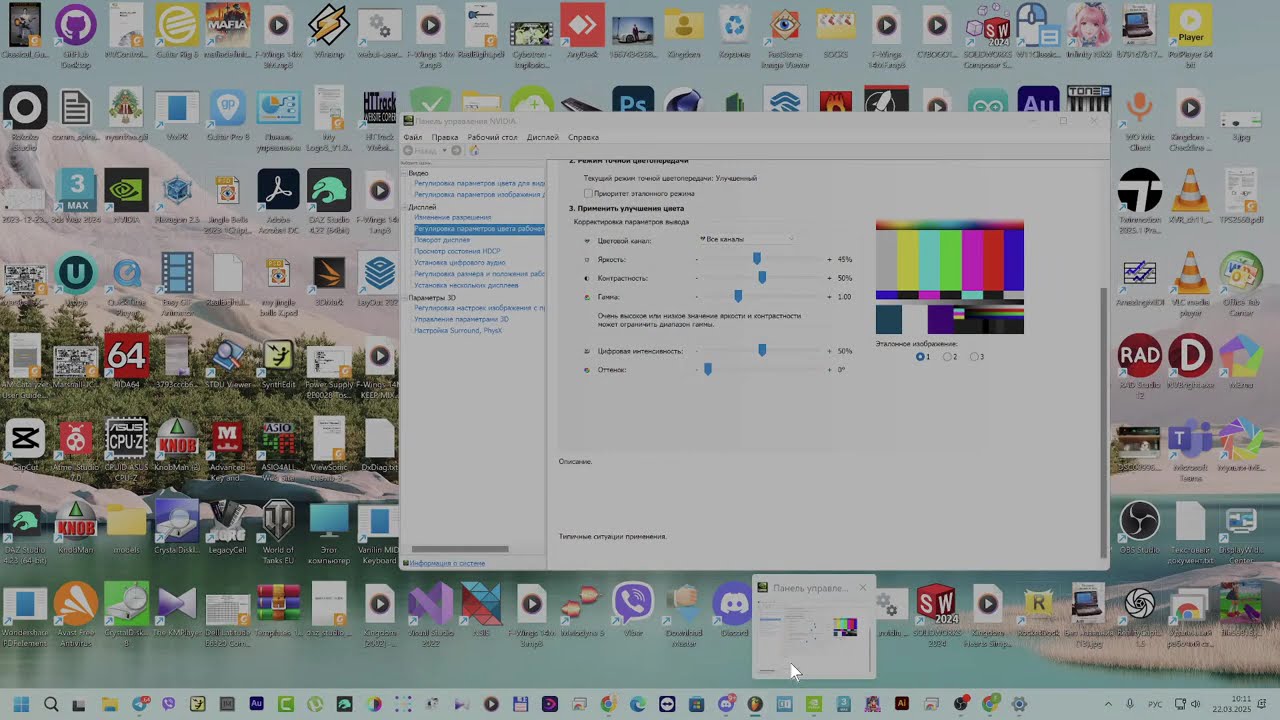
Task: Click the Информация о системе link
Action: click(446, 563)
